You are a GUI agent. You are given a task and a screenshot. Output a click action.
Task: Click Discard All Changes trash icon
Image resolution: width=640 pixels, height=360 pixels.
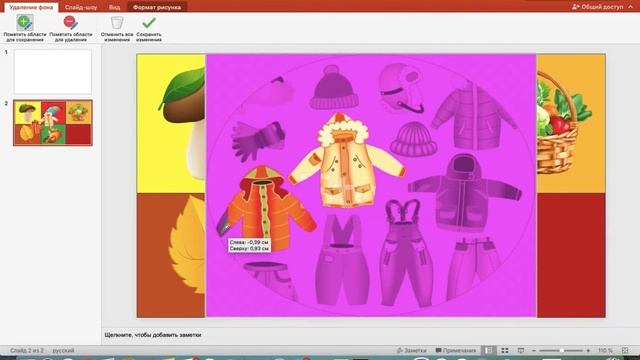[117, 28]
